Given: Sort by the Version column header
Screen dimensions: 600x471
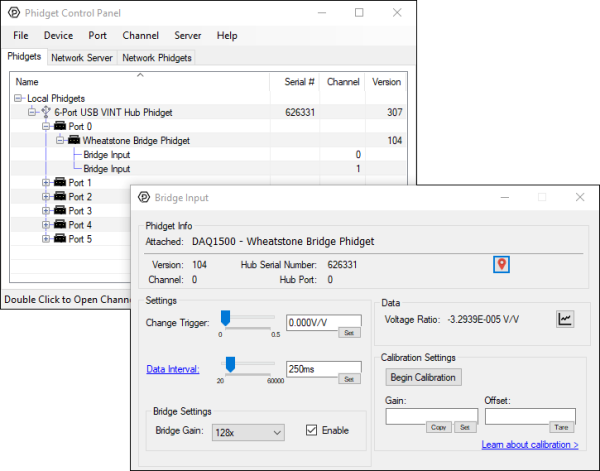Looking at the screenshot, I should coord(386,81).
